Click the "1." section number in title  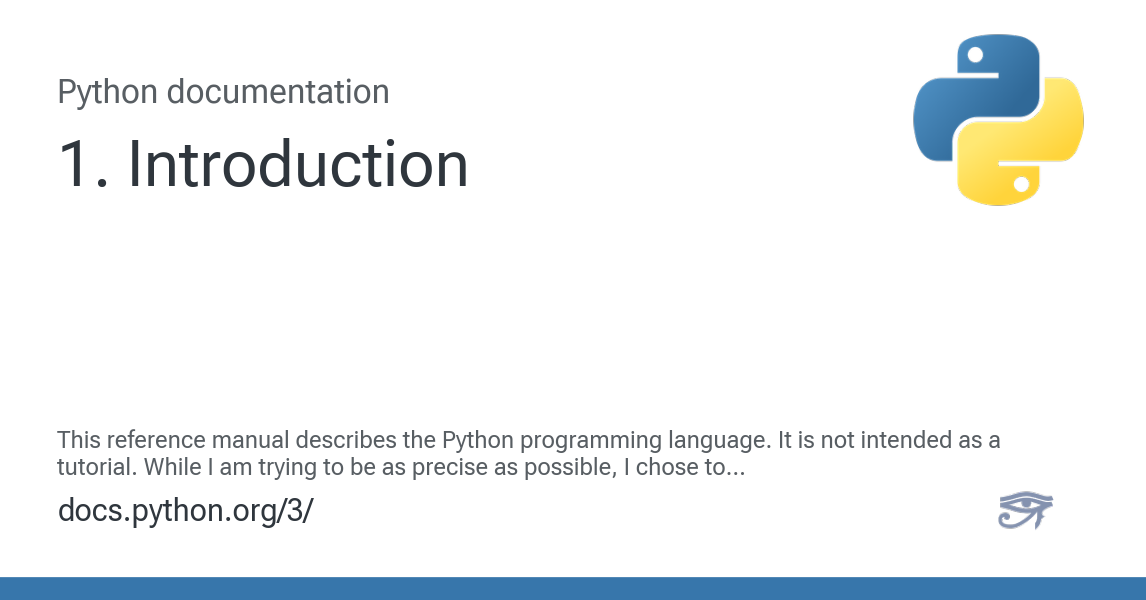[83, 164]
